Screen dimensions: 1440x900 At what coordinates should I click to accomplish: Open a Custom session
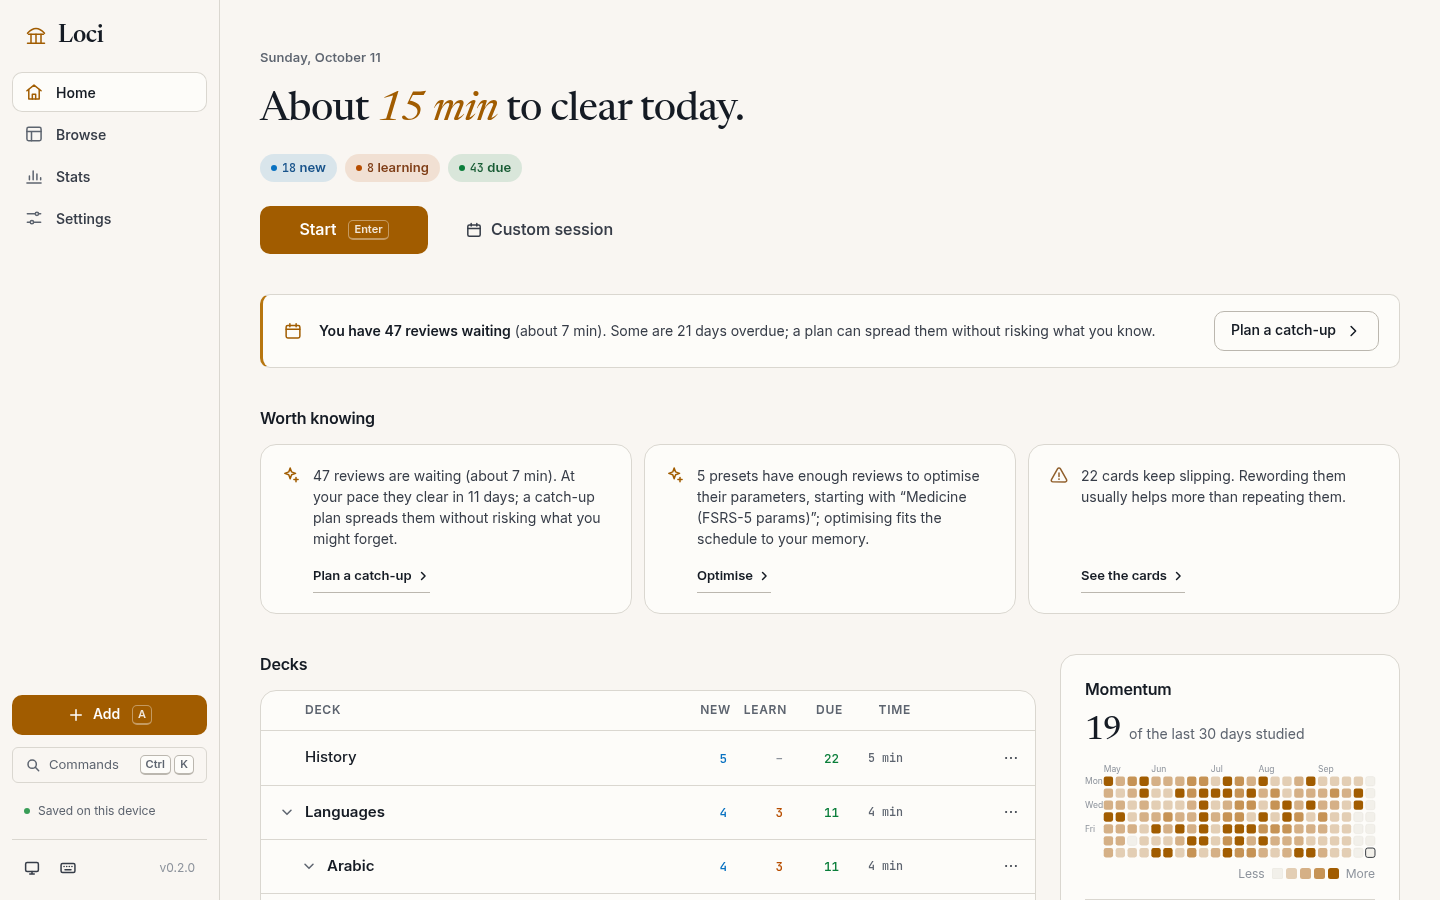click(540, 230)
